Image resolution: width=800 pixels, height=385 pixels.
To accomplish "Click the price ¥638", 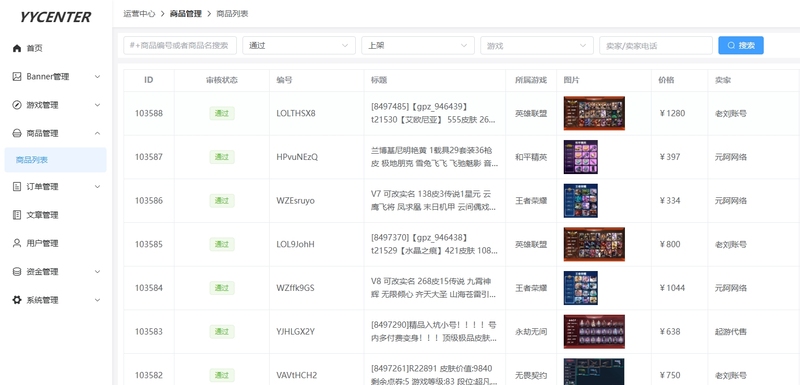I will tap(669, 331).
